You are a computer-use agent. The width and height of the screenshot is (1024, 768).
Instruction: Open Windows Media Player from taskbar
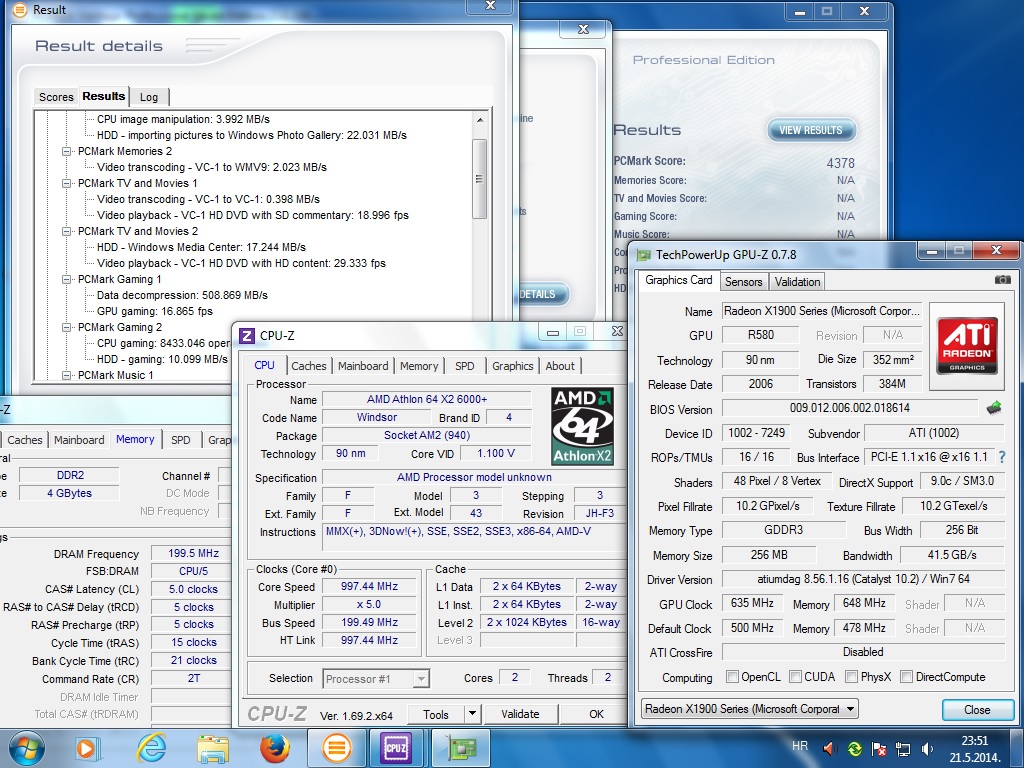click(87, 748)
